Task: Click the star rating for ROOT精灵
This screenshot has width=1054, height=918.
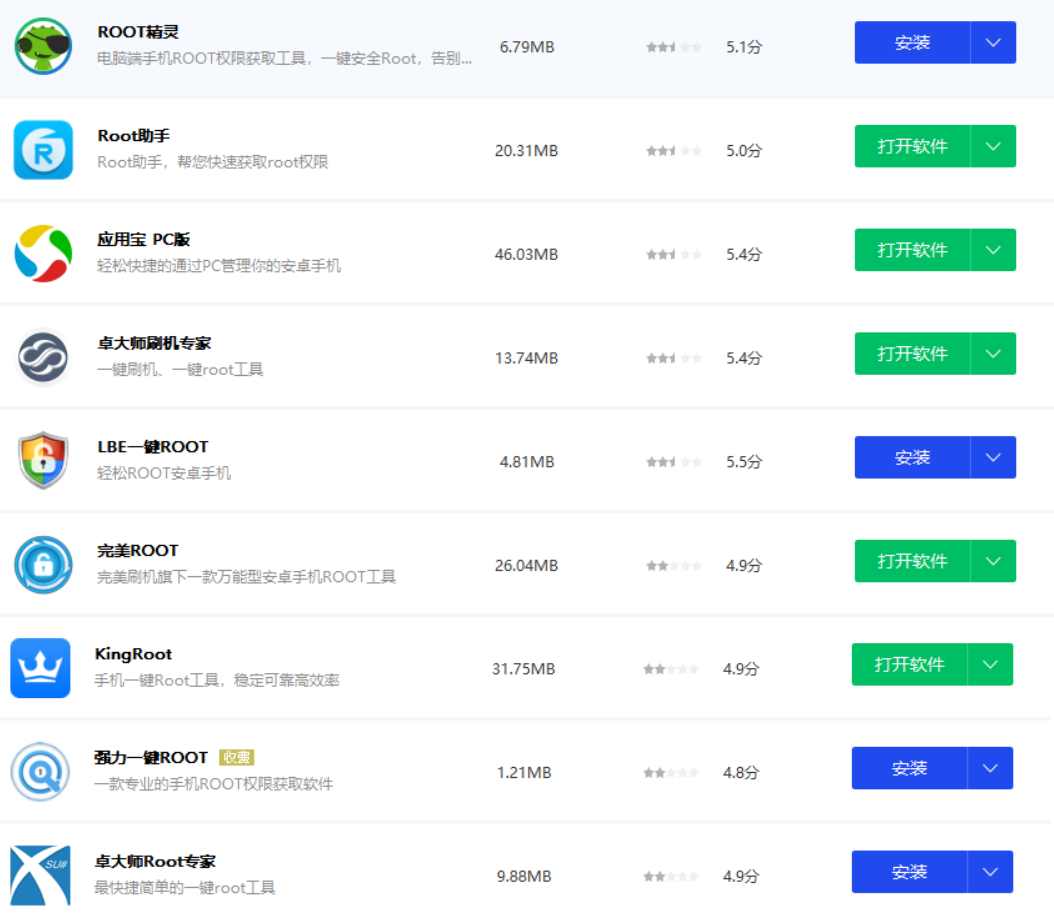Action: pos(674,47)
